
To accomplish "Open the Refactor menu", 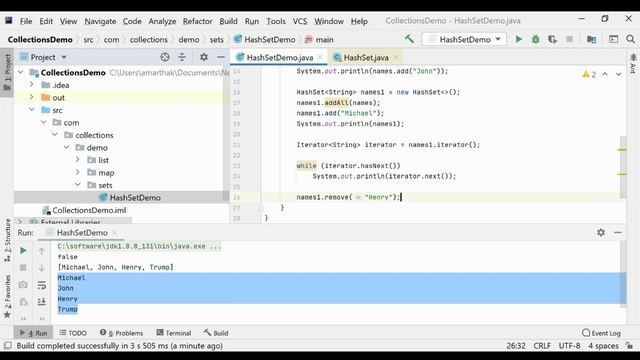I will coord(197,21).
